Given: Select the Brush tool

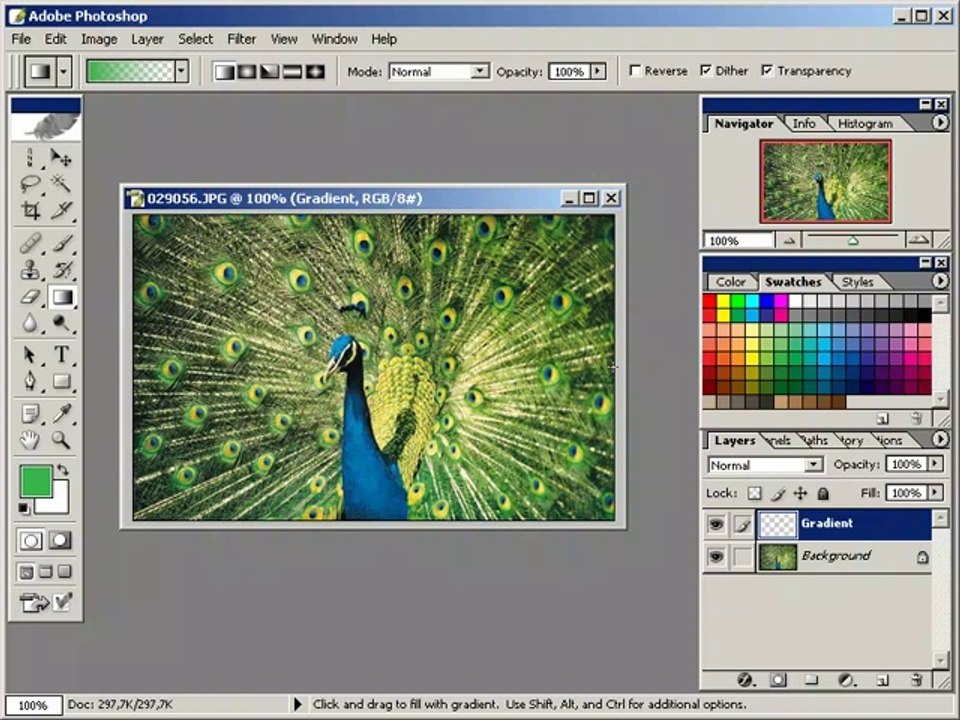Looking at the screenshot, I should point(61,244).
